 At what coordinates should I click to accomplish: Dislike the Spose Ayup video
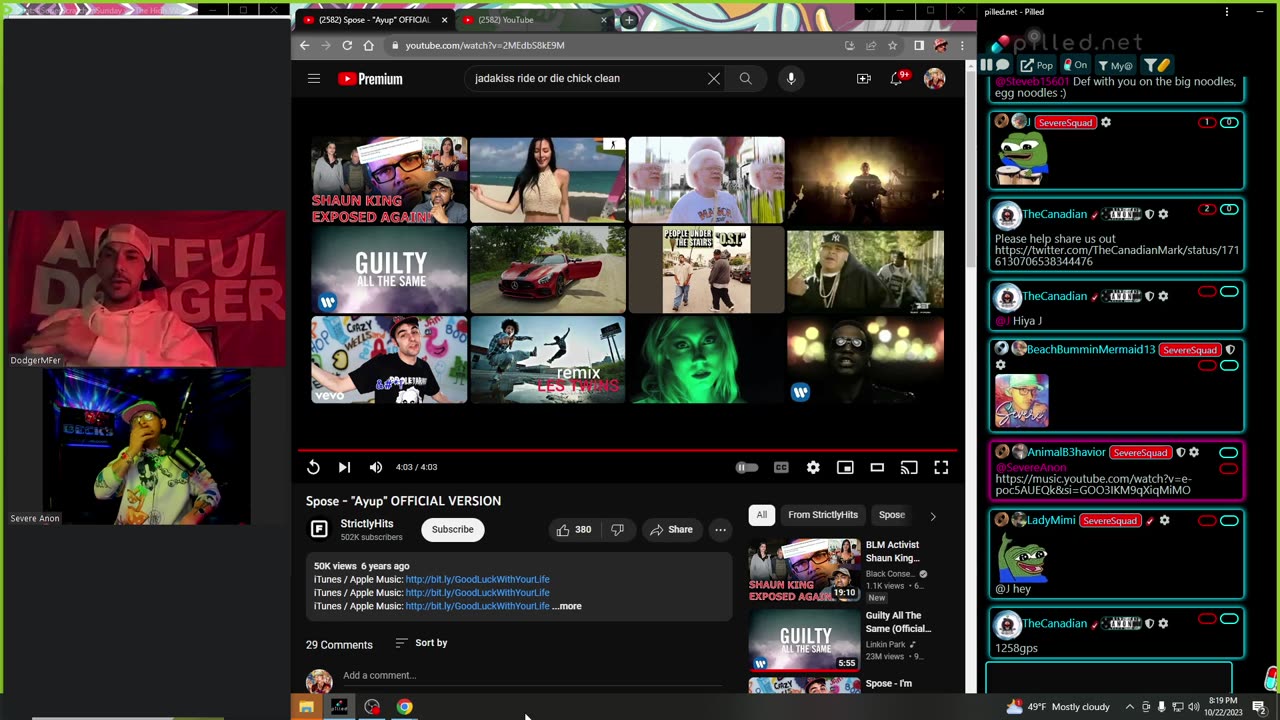tap(617, 530)
